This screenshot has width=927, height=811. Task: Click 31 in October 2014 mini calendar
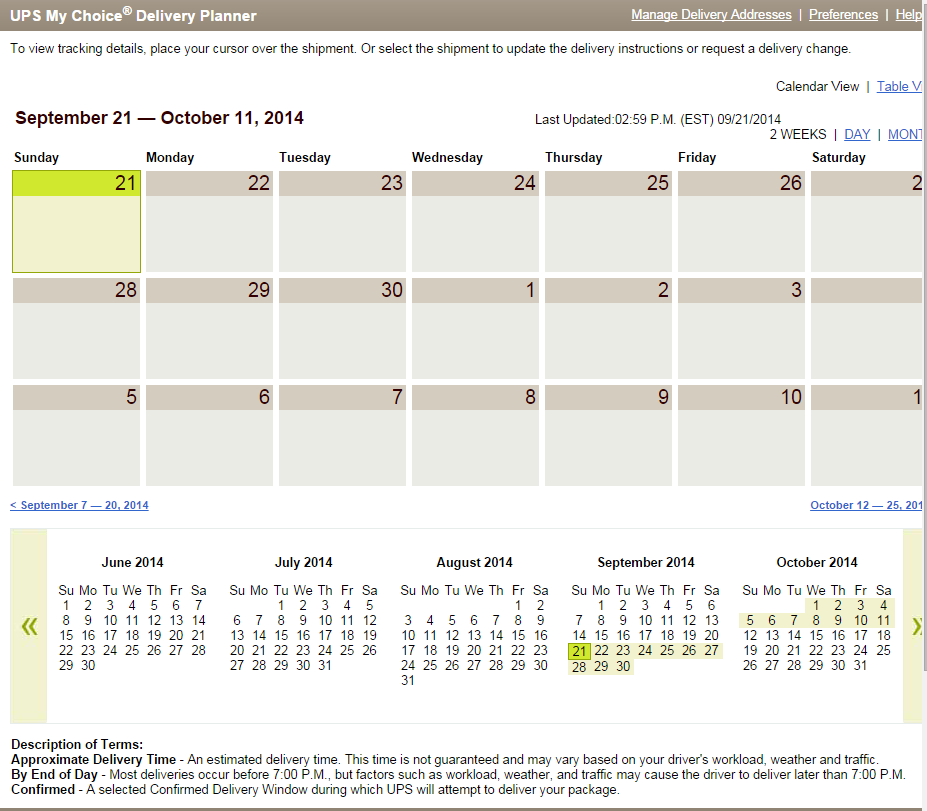[x=860, y=666]
